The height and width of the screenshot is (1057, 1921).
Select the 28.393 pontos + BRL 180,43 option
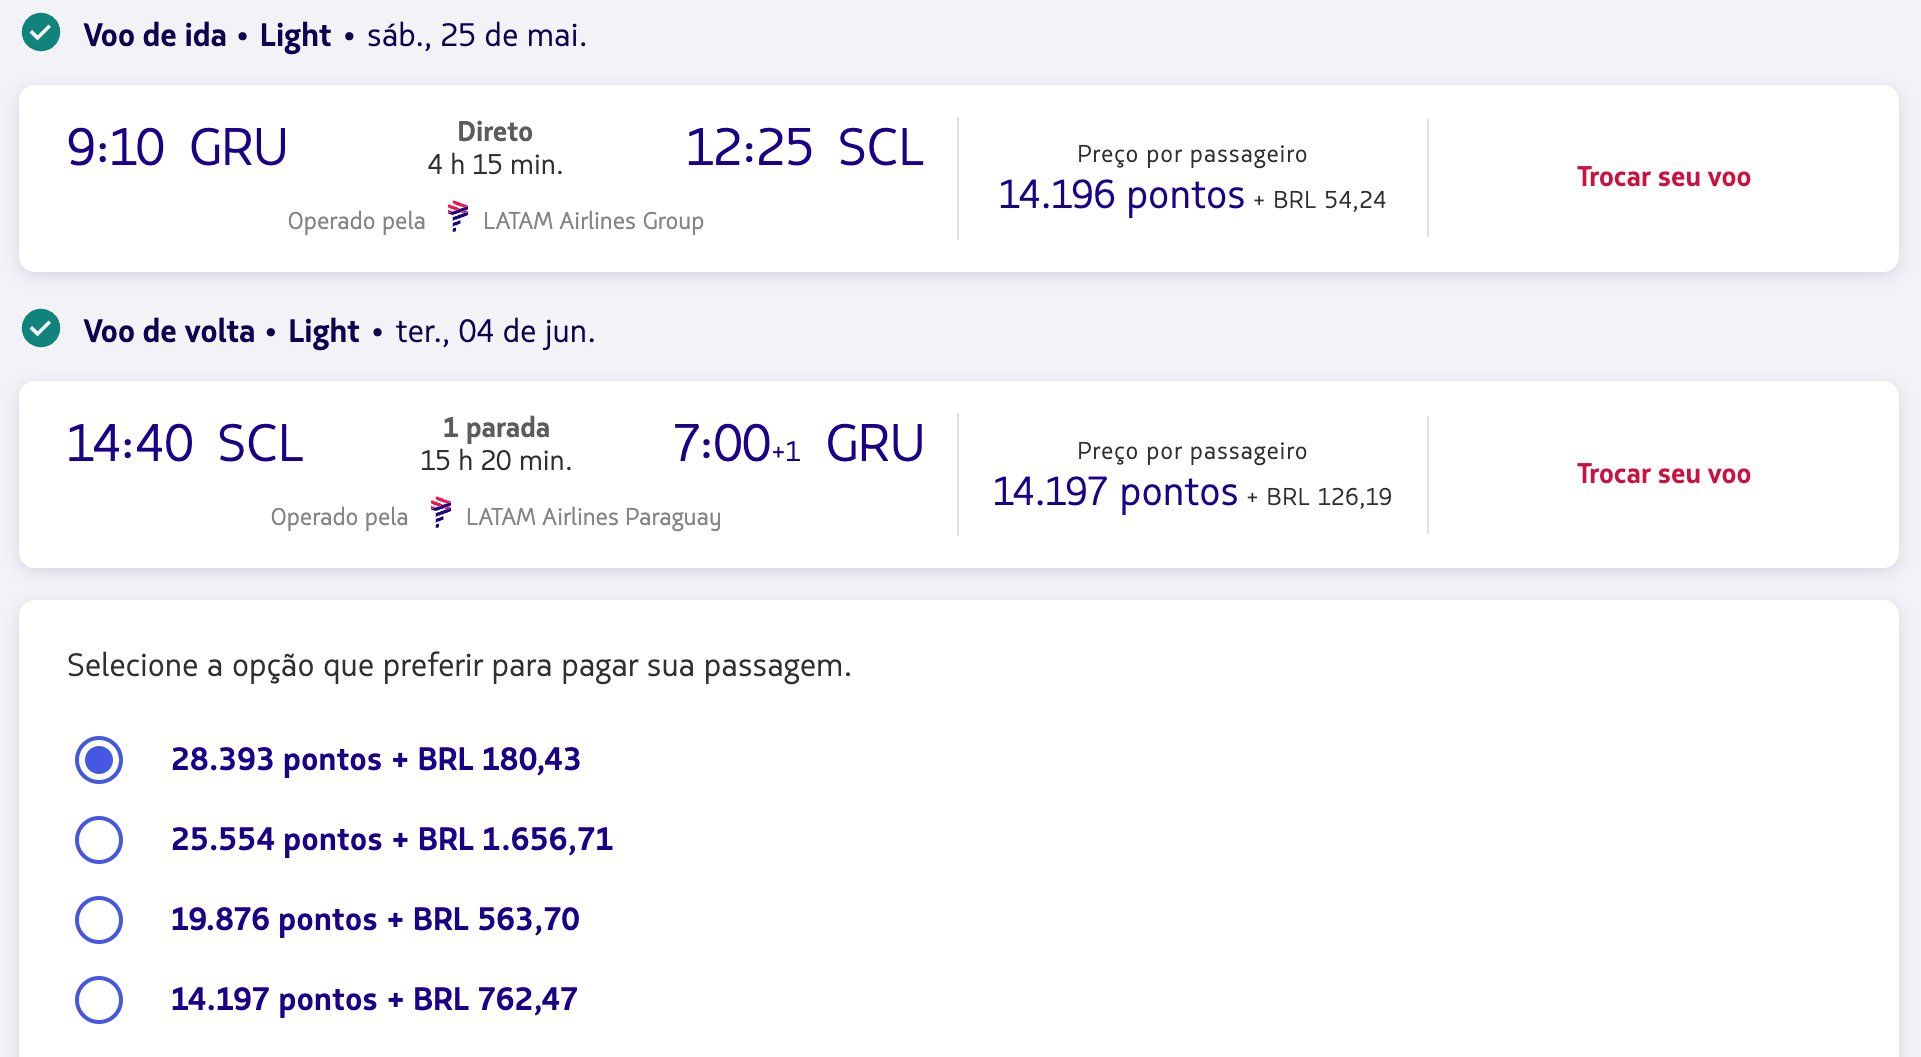(99, 760)
